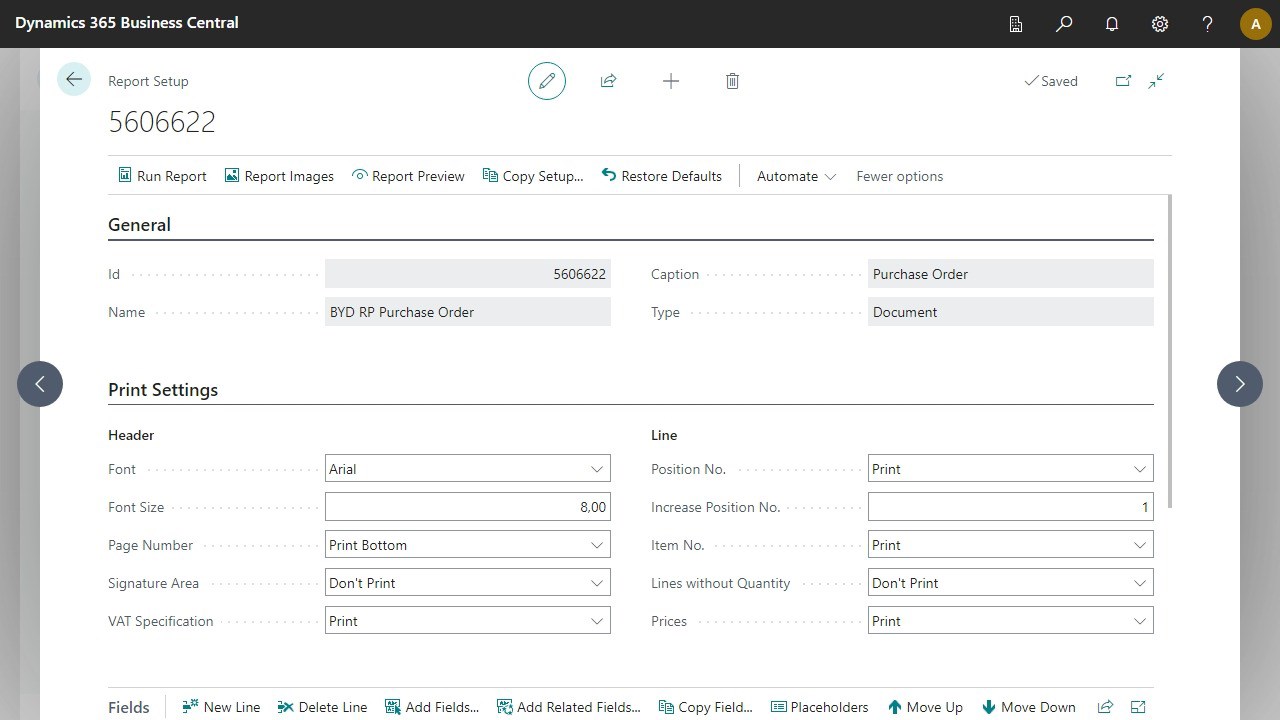This screenshot has width=1280, height=720.
Task: Click Restore Defaults action
Action: point(661,176)
